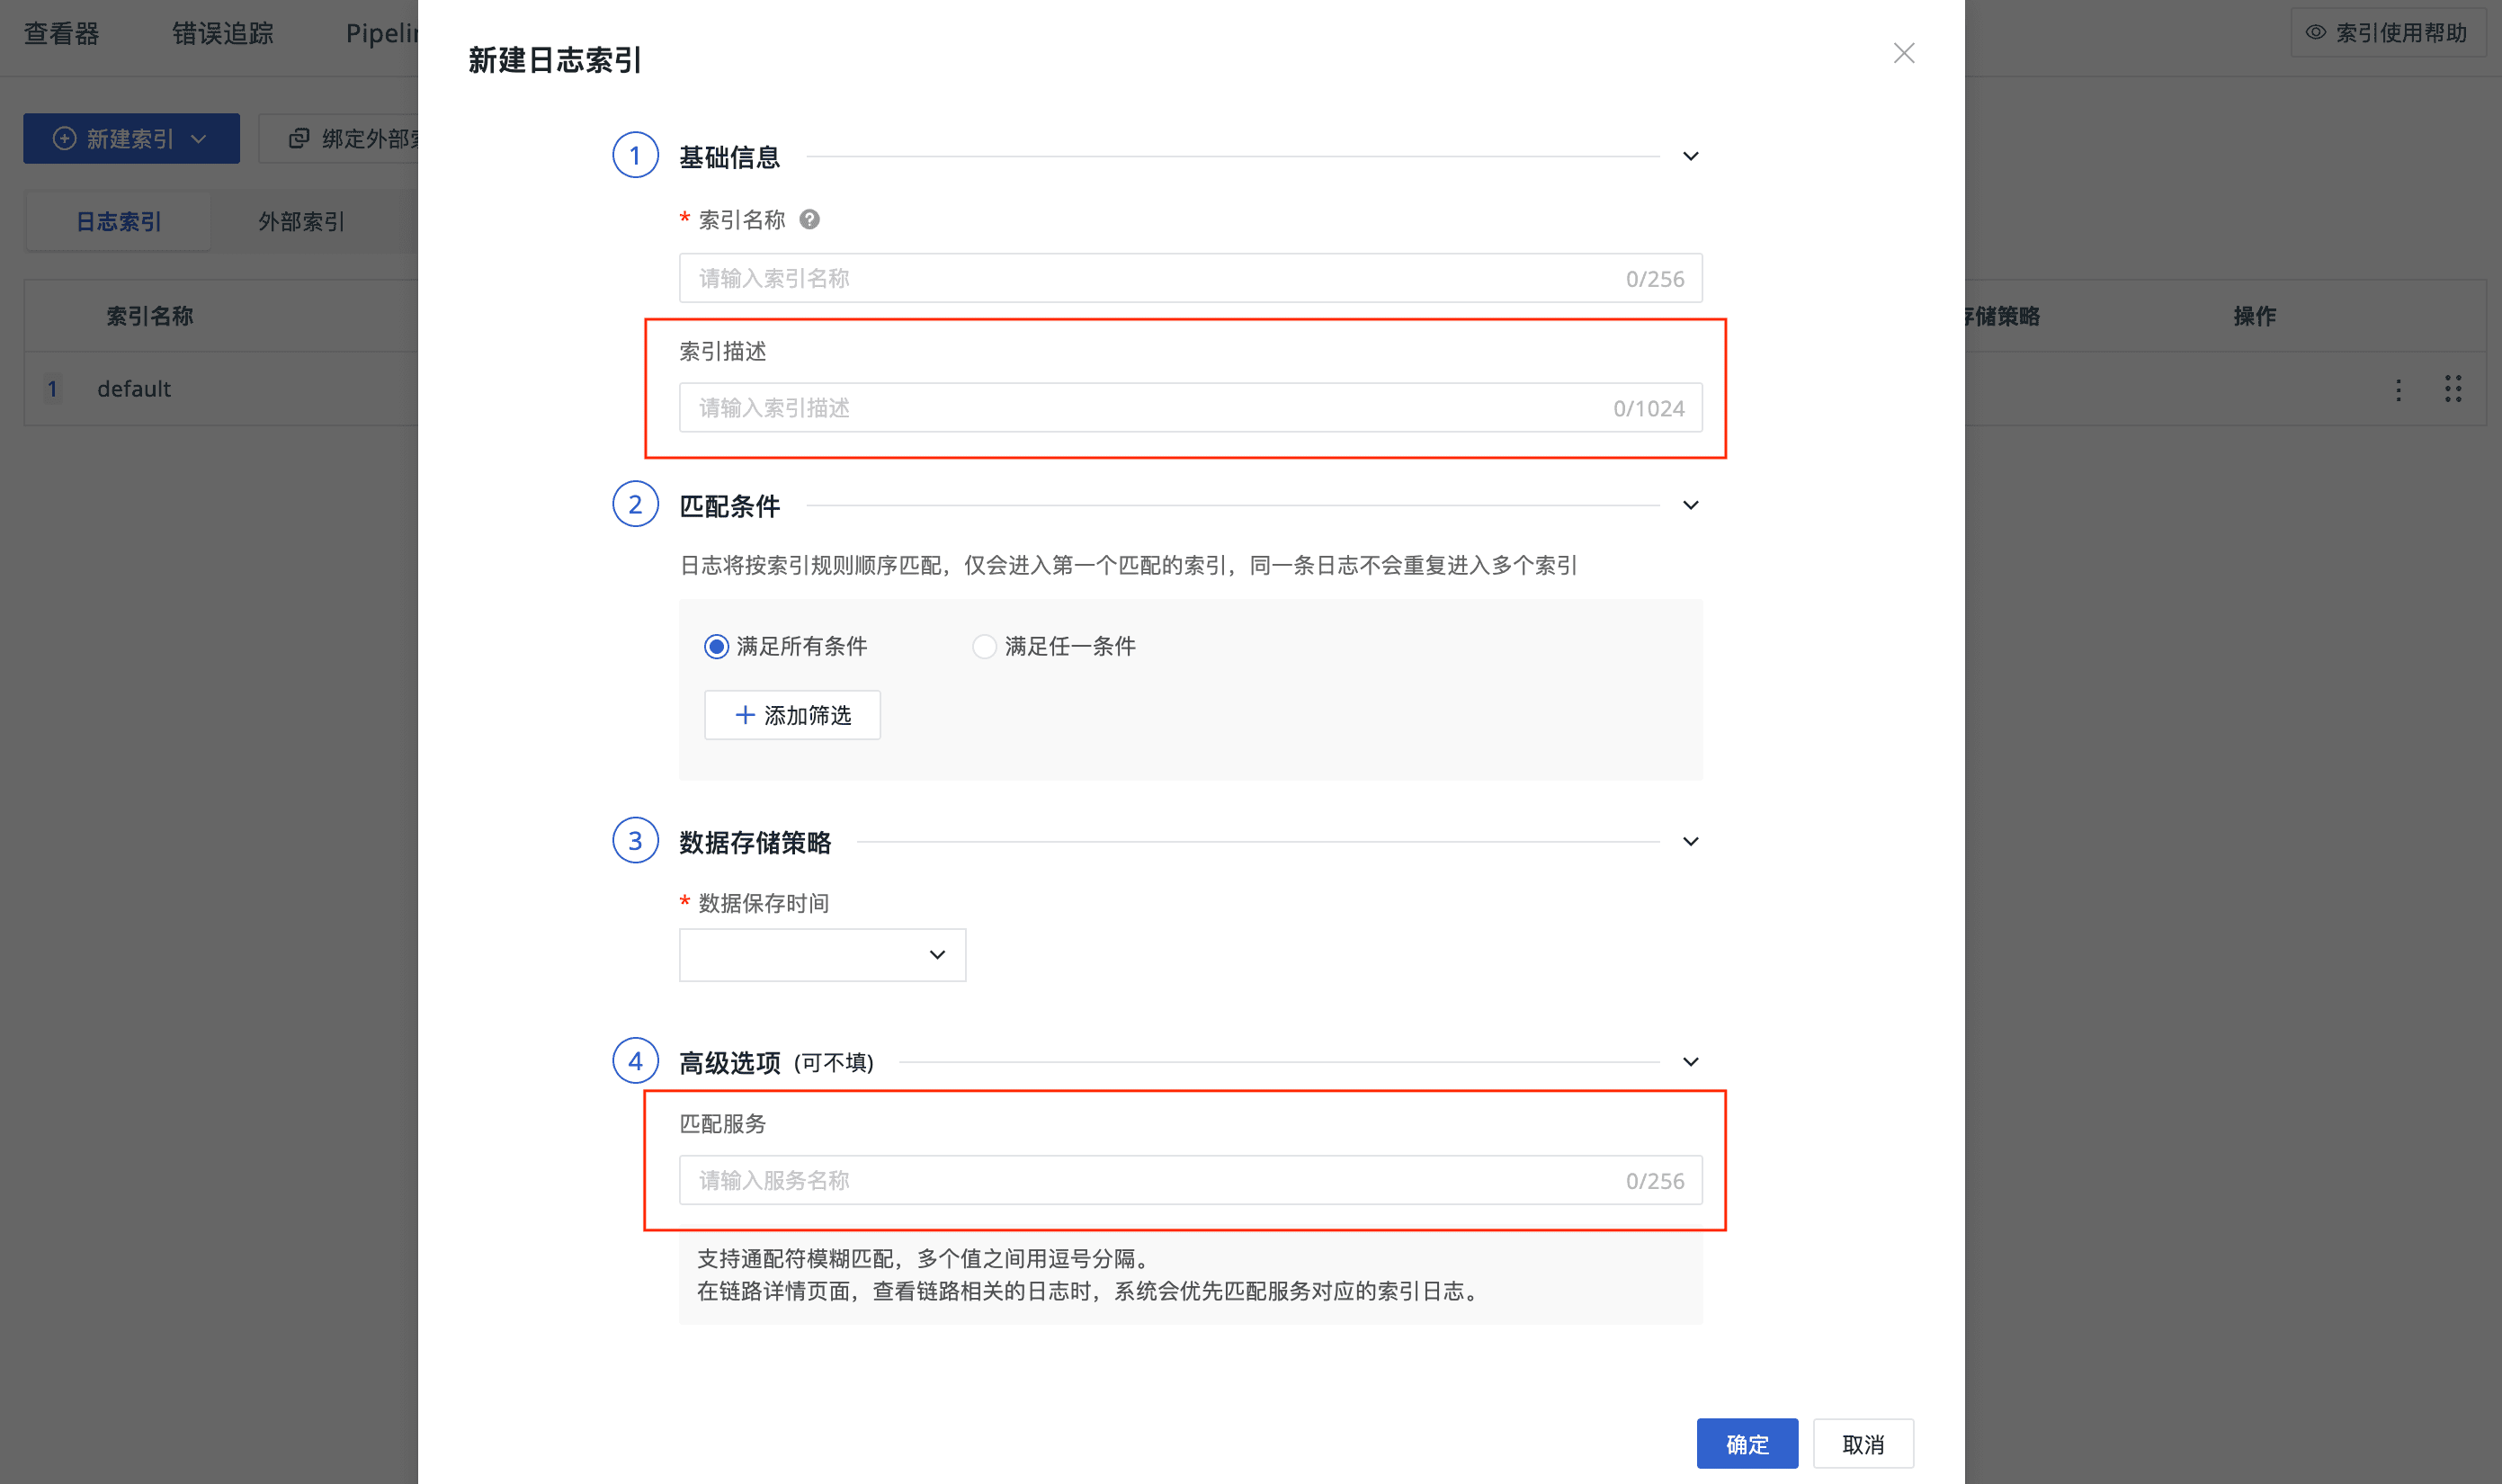This screenshot has width=2502, height=1484.
Task: Click the drag handle grid icon for default row
Action: pyautogui.click(x=2453, y=389)
